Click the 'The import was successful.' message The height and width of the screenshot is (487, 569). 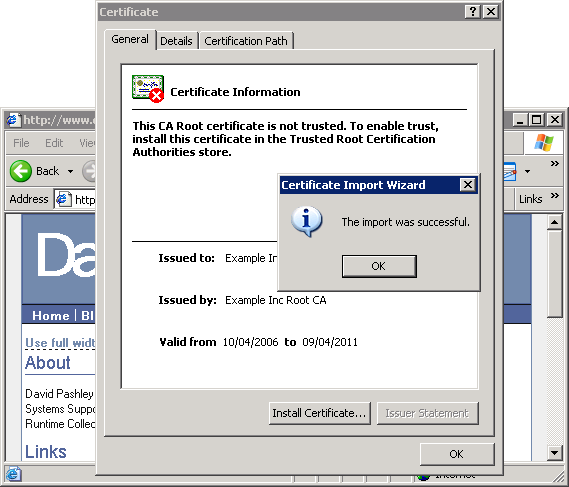click(405, 222)
